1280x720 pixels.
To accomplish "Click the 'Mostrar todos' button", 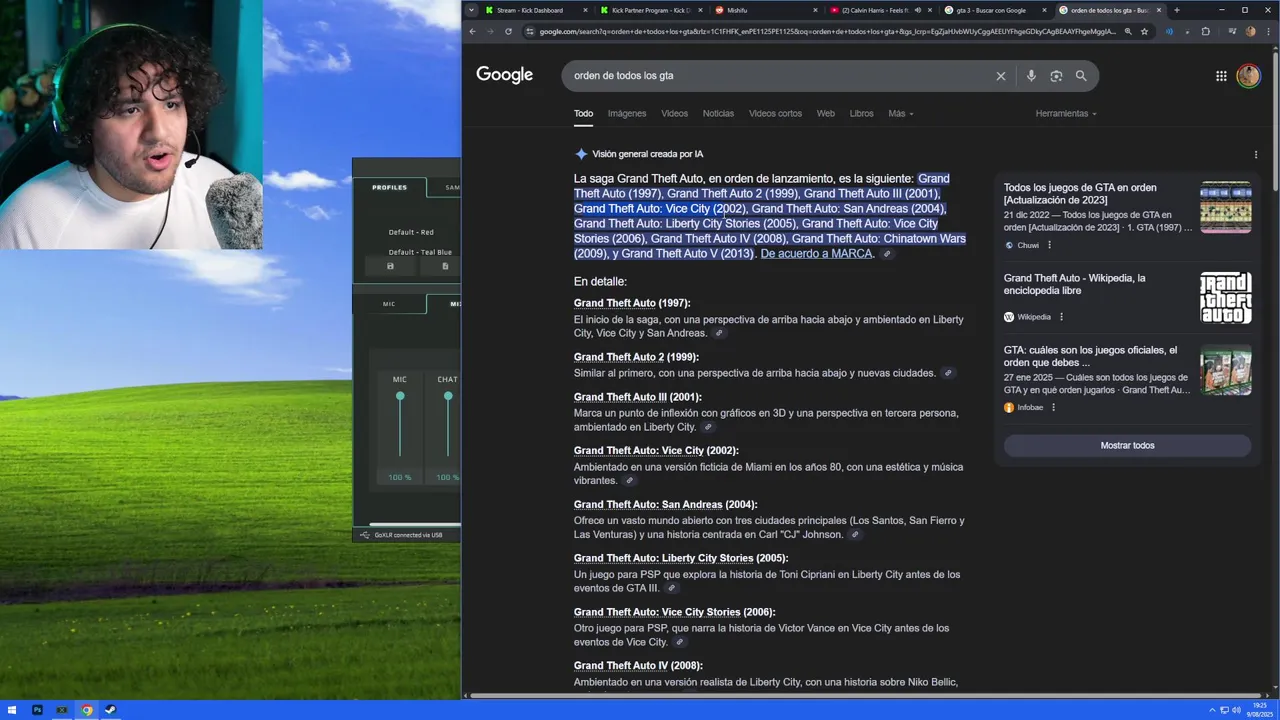I will click(1127, 446).
